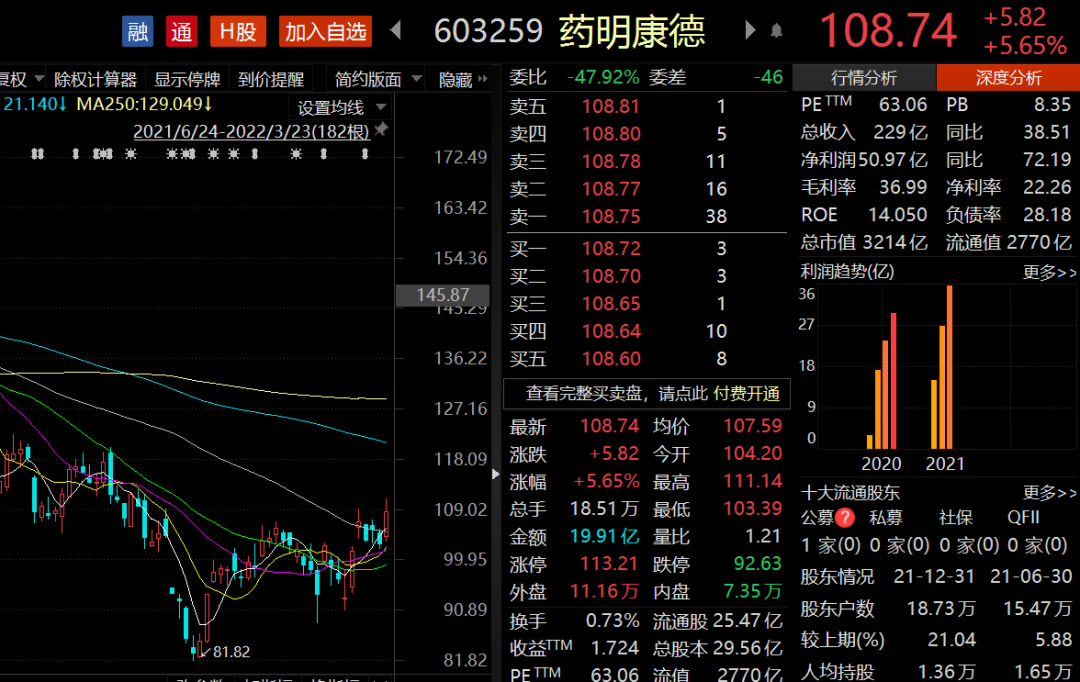
Task: Click the 委比 -47.92% value
Action: [603, 77]
